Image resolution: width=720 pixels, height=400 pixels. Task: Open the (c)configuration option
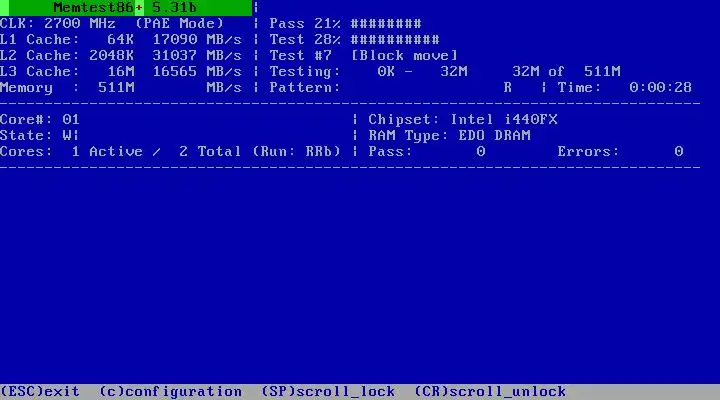[x=170, y=392]
